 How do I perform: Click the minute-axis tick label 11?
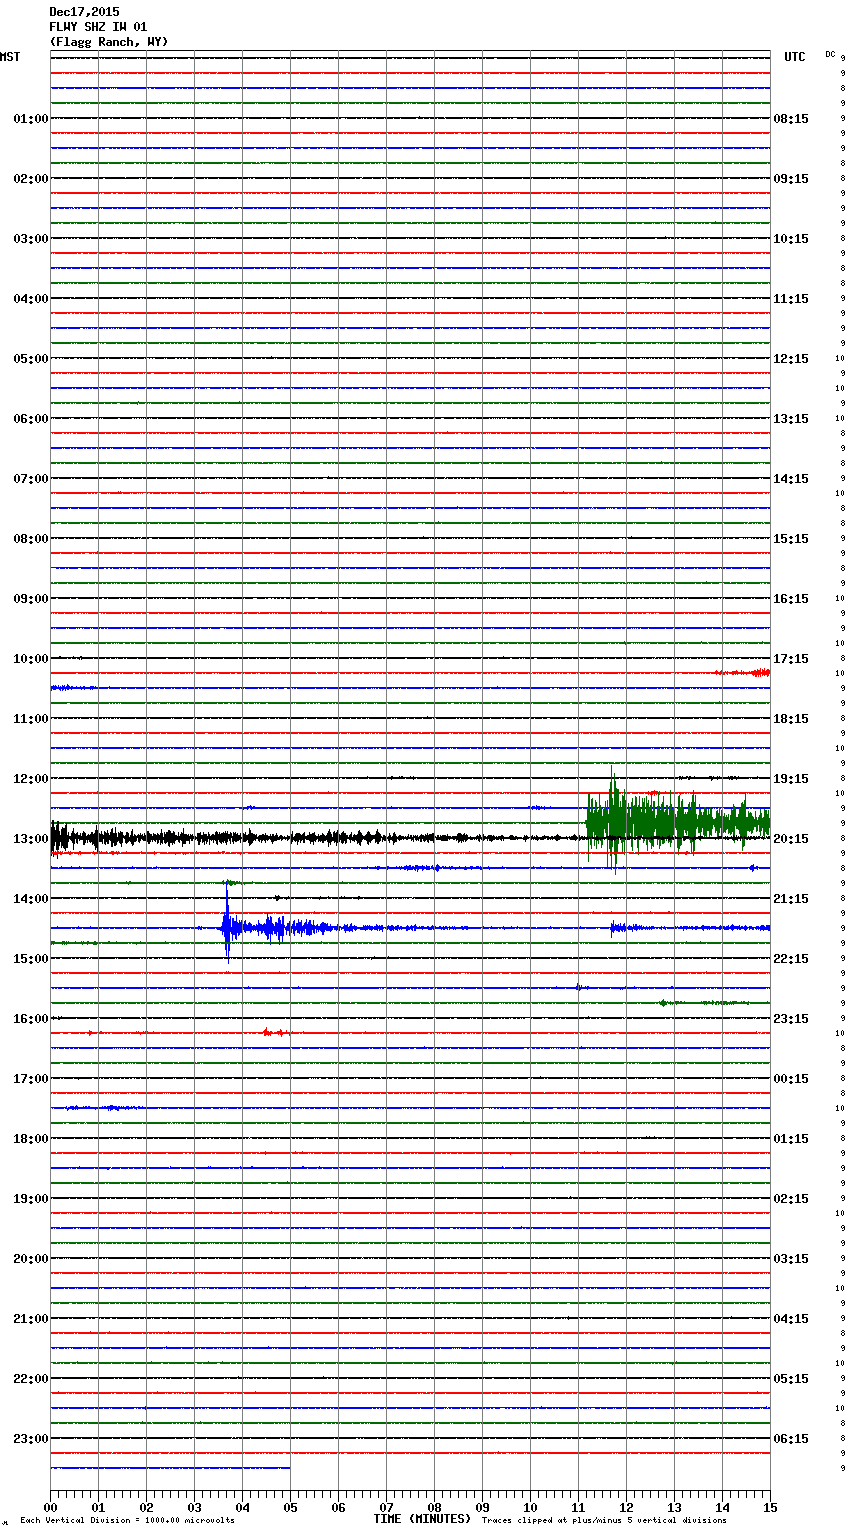578,1508
